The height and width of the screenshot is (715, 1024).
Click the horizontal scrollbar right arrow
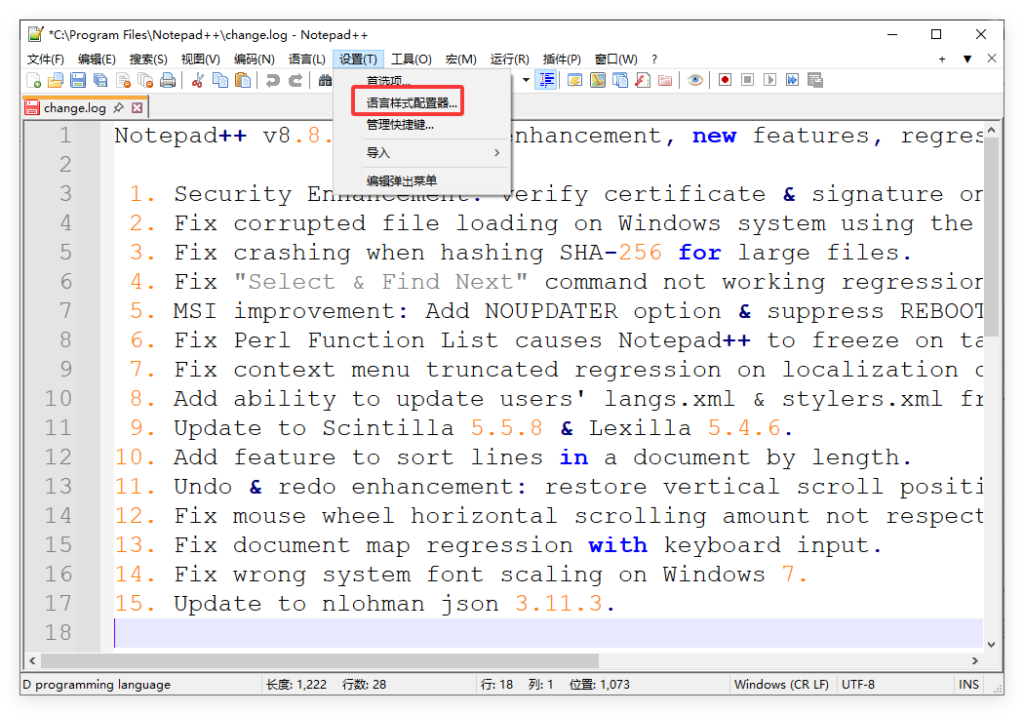tap(975, 661)
